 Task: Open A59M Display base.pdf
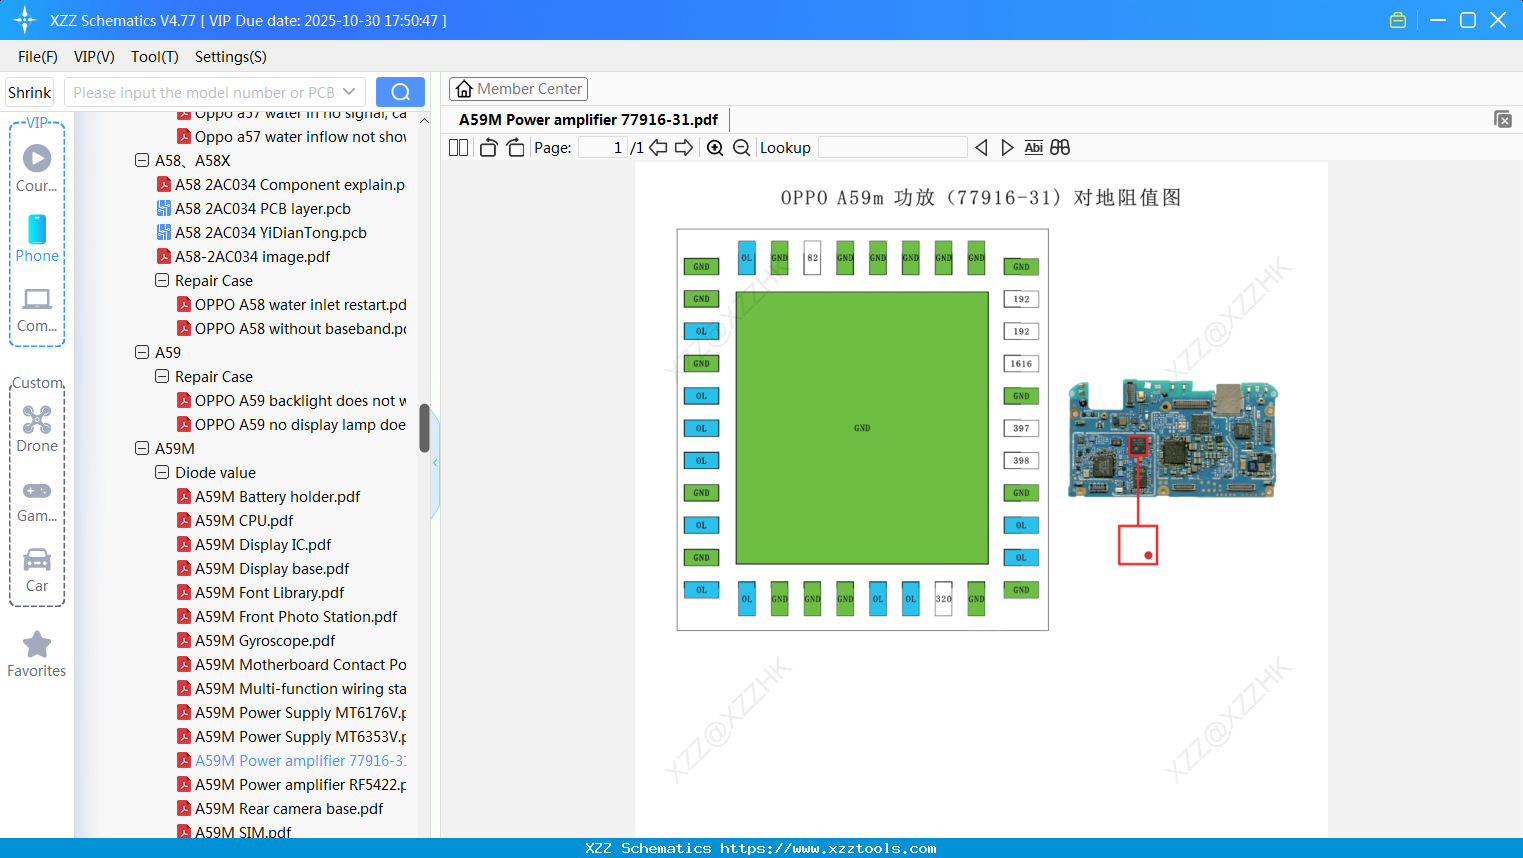pyautogui.click(x=263, y=568)
